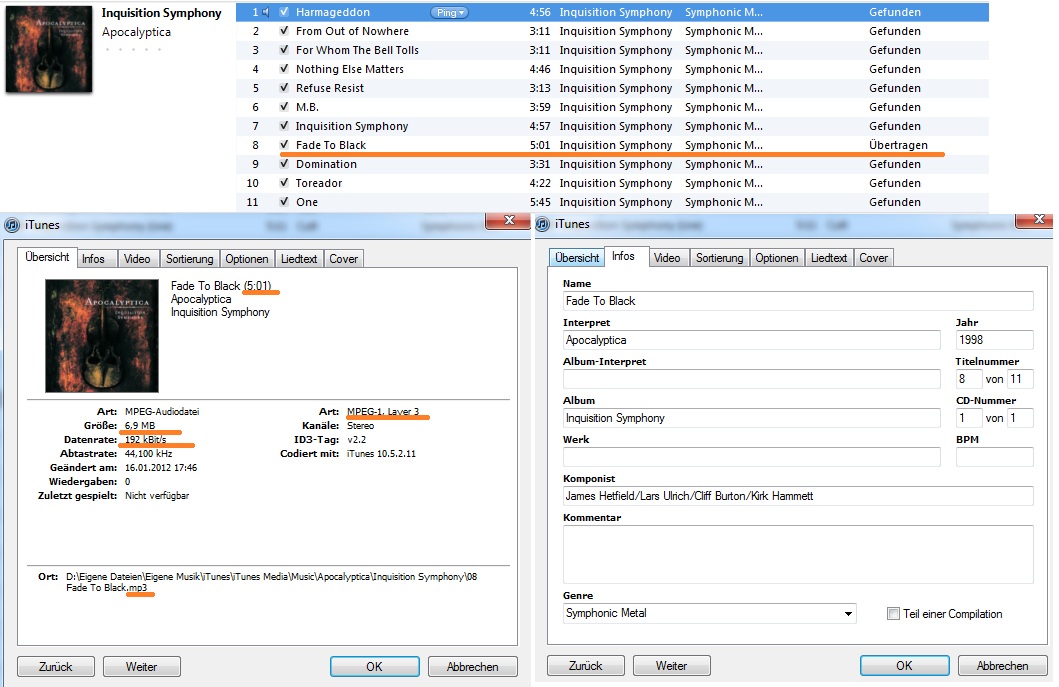Image resolution: width=1059 pixels, height=687 pixels.
Task: Click the Titelnummer field showing 8
Action: tap(968, 379)
